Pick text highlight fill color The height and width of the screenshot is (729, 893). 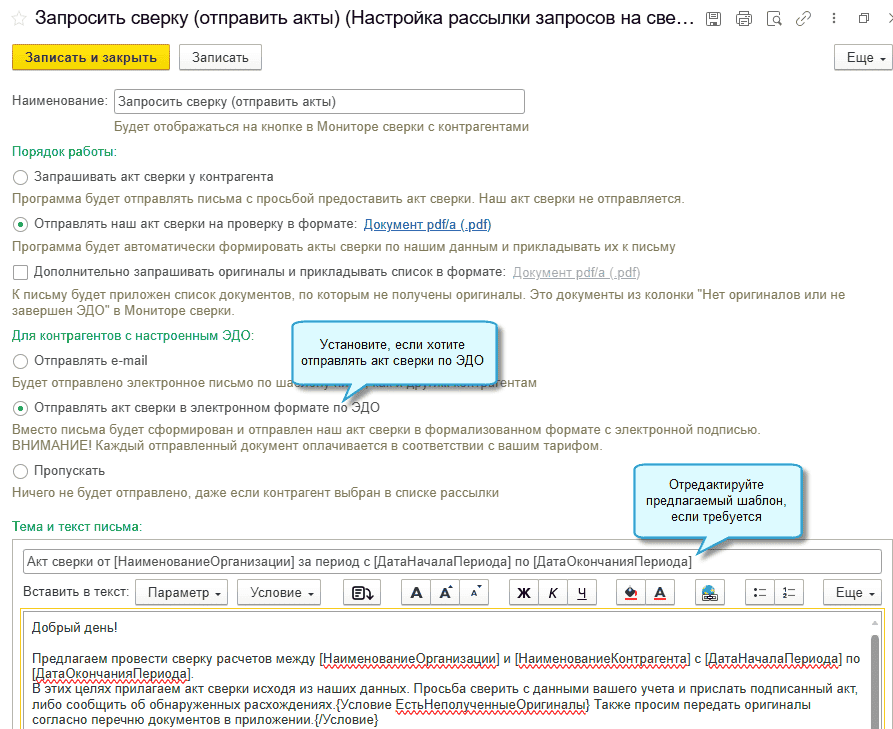pyautogui.click(x=630, y=593)
